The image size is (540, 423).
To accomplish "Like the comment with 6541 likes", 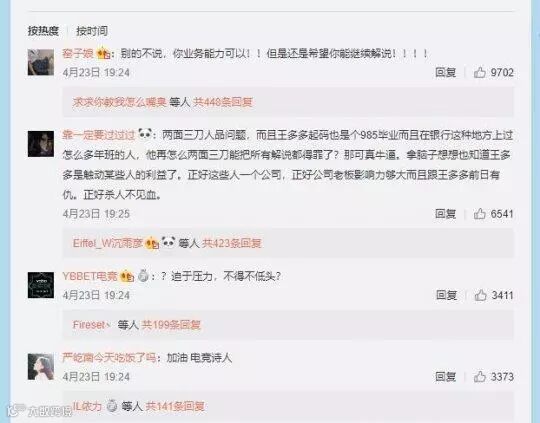I will point(479,214).
